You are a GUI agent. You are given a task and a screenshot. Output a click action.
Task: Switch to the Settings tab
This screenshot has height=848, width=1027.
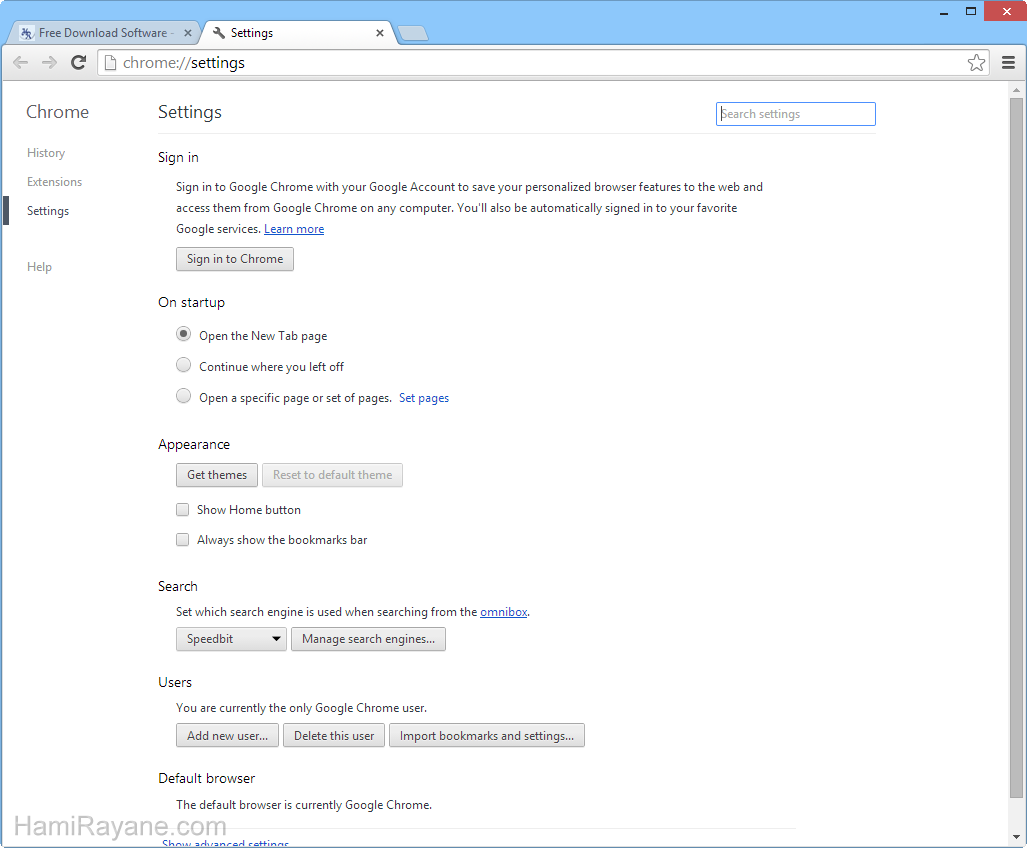(298, 33)
